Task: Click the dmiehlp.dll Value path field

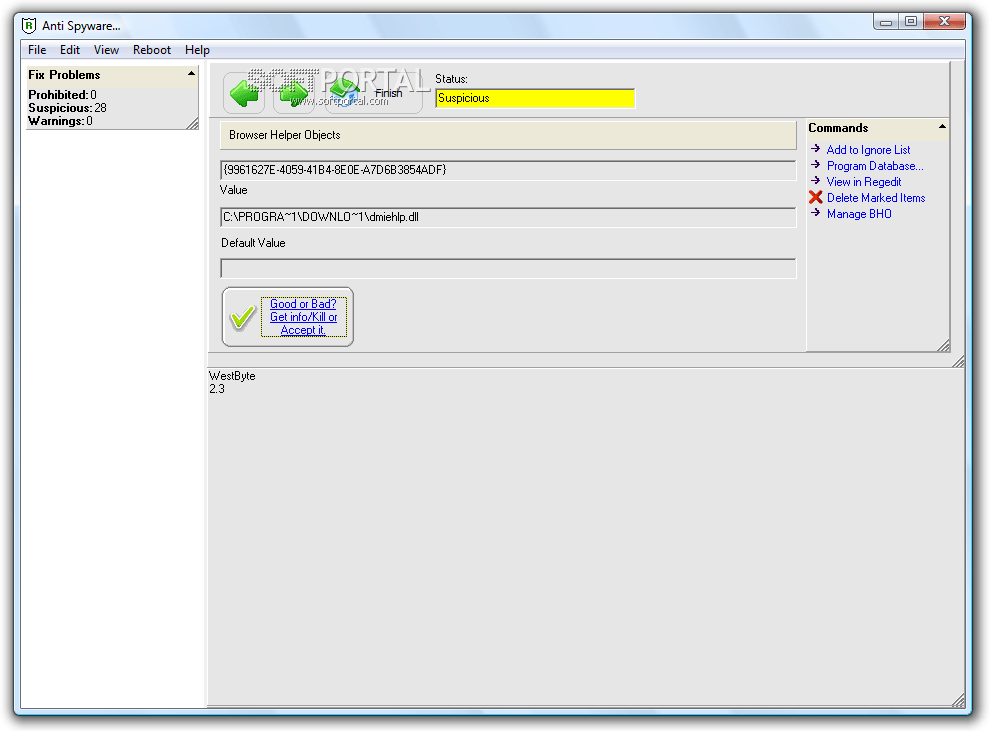Action: [x=508, y=217]
